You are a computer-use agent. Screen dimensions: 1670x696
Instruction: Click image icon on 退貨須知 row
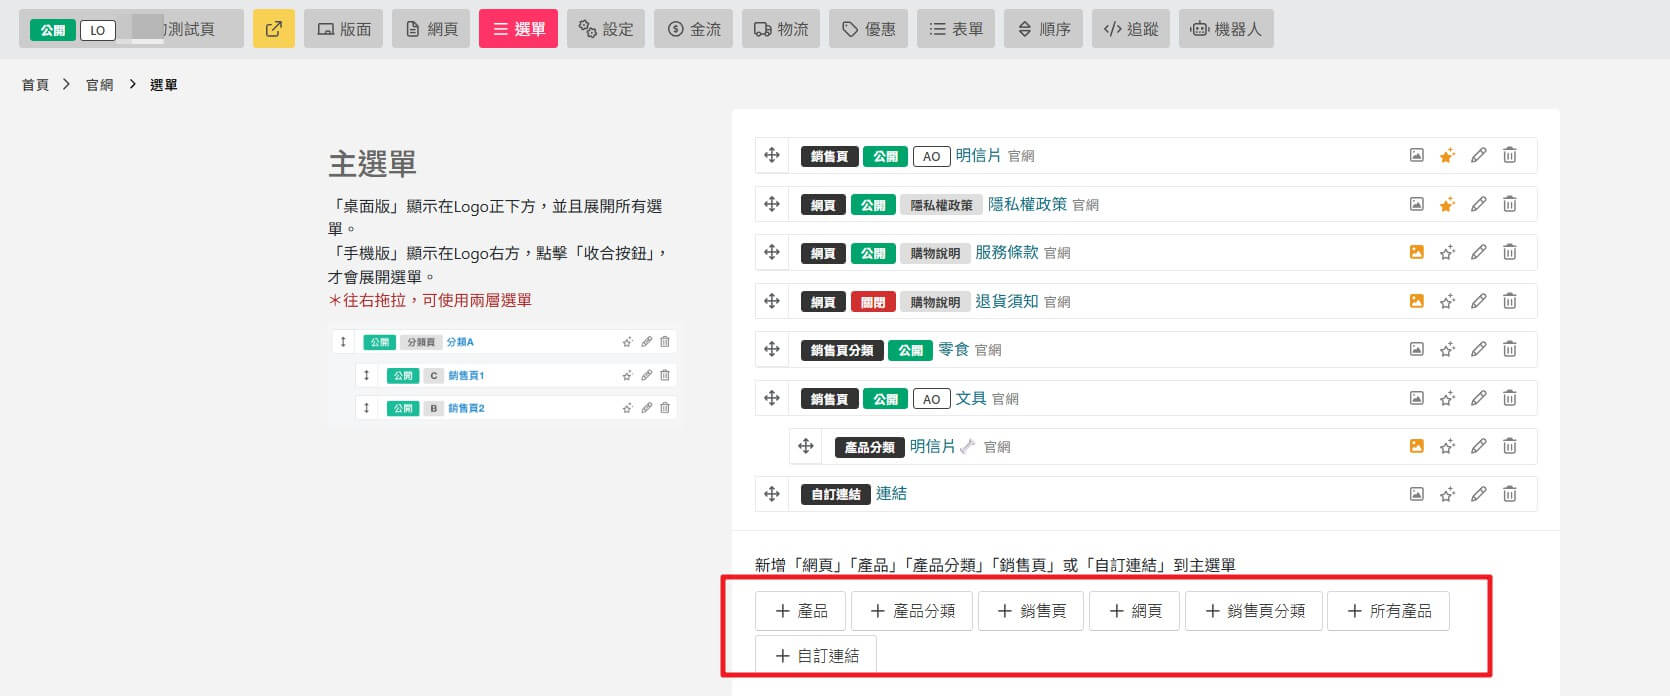click(x=1416, y=301)
